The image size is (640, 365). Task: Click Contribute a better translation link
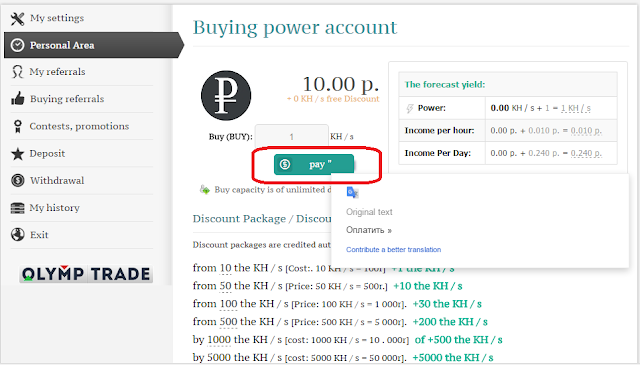[393, 249]
